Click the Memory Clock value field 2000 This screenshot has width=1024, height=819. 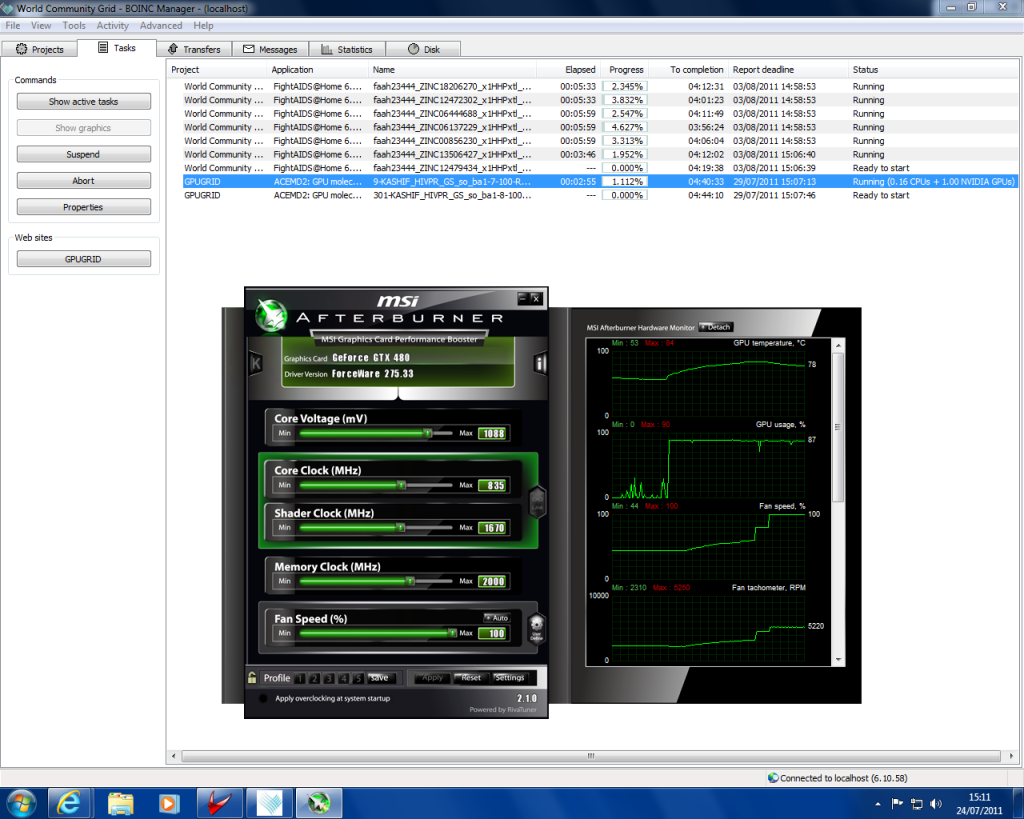tap(493, 582)
